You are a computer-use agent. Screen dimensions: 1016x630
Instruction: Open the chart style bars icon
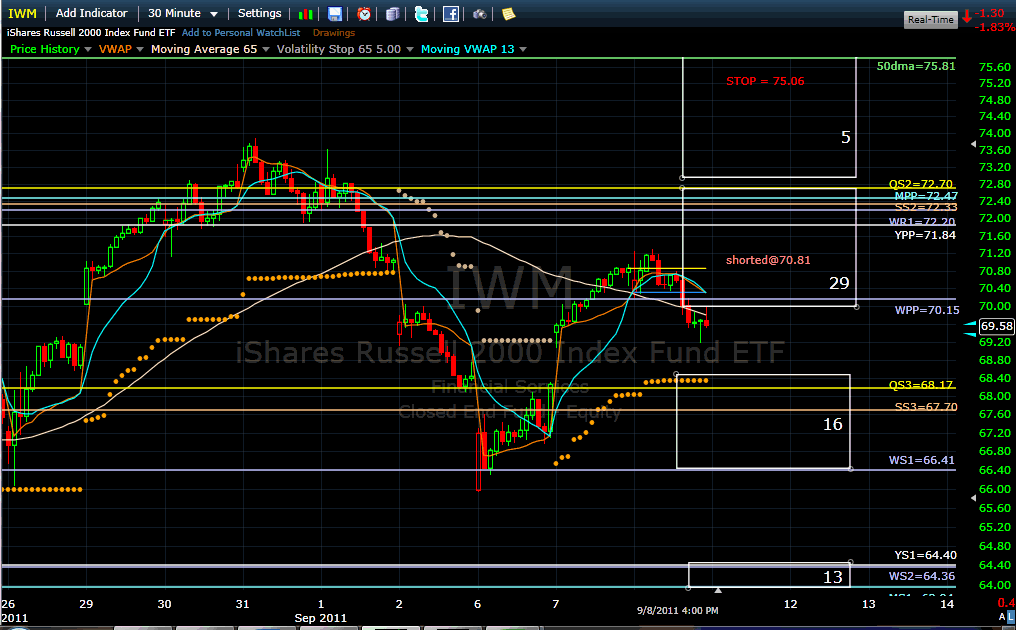pyautogui.click(x=306, y=14)
